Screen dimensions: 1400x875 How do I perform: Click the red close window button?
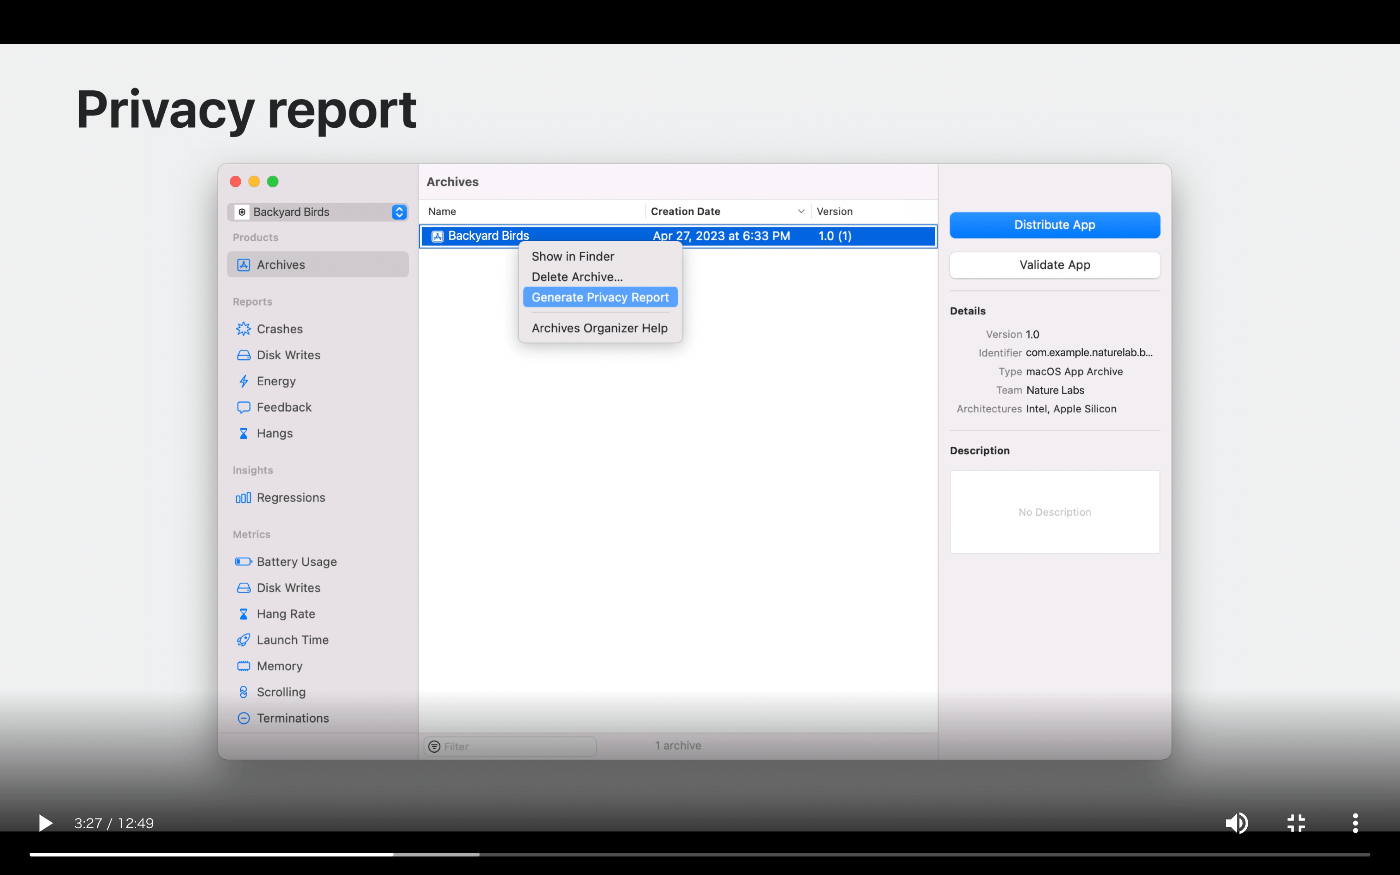(236, 182)
